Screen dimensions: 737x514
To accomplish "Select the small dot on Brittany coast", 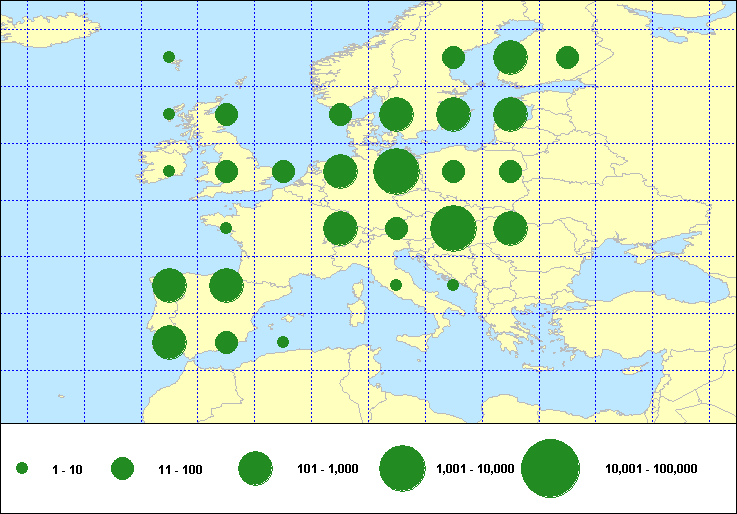I will click(226, 228).
